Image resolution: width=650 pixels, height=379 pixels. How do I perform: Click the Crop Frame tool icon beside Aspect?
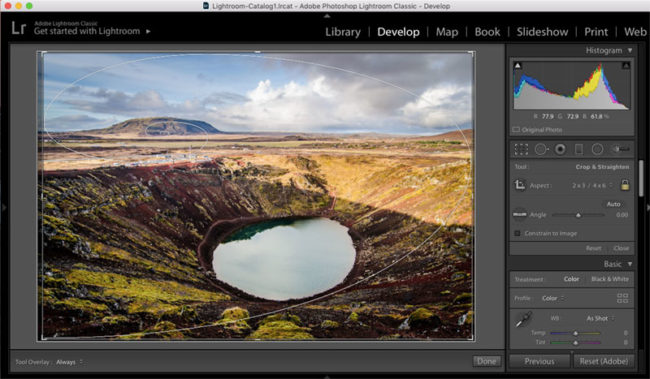520,185
